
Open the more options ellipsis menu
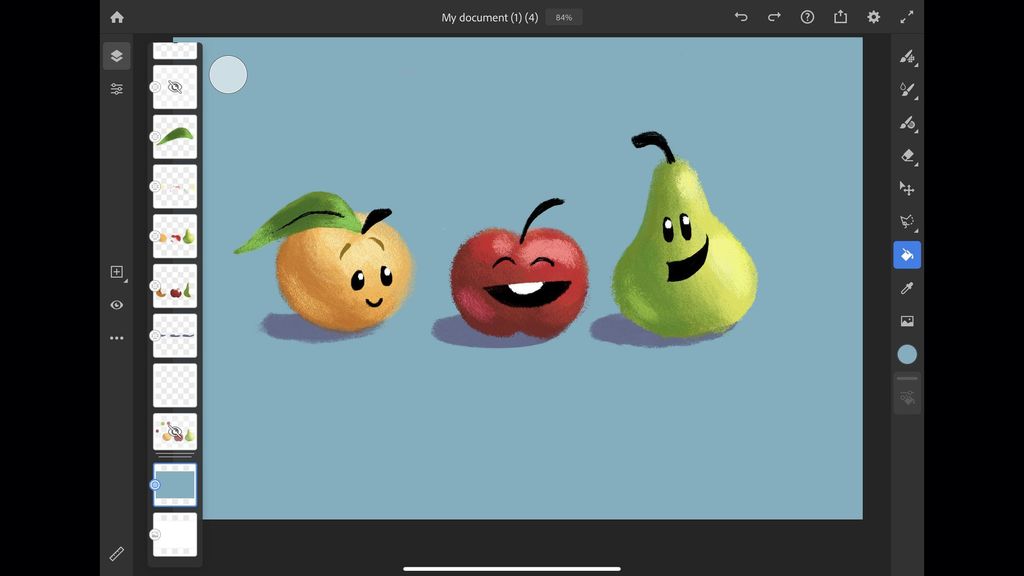(117, 337)
